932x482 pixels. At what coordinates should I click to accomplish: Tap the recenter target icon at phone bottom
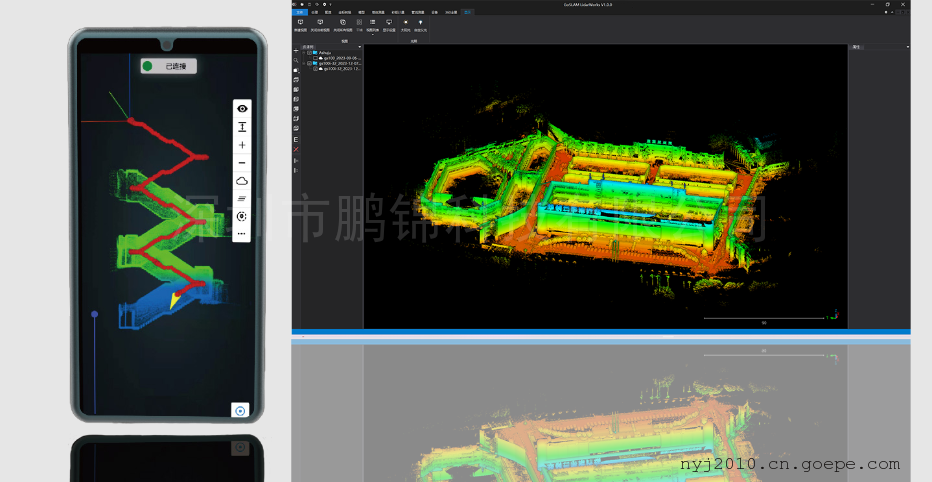(239, 410)
